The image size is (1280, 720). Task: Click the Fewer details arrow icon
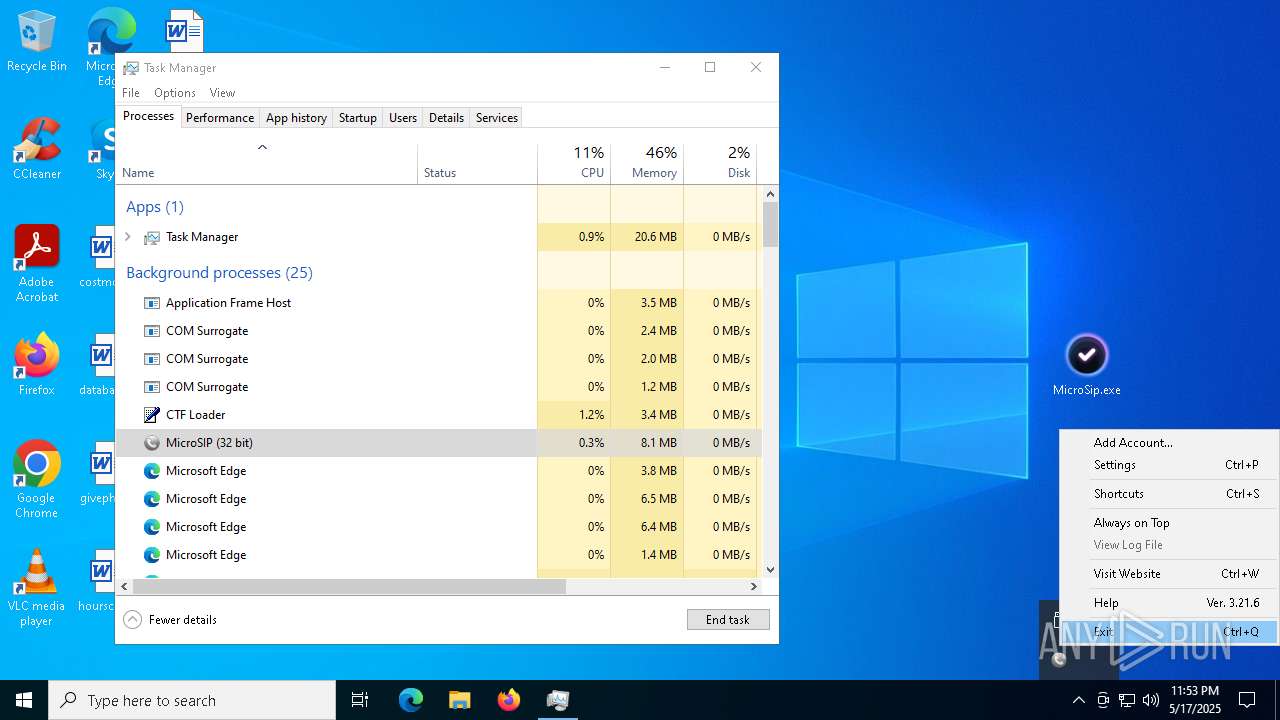pos(133,620)
